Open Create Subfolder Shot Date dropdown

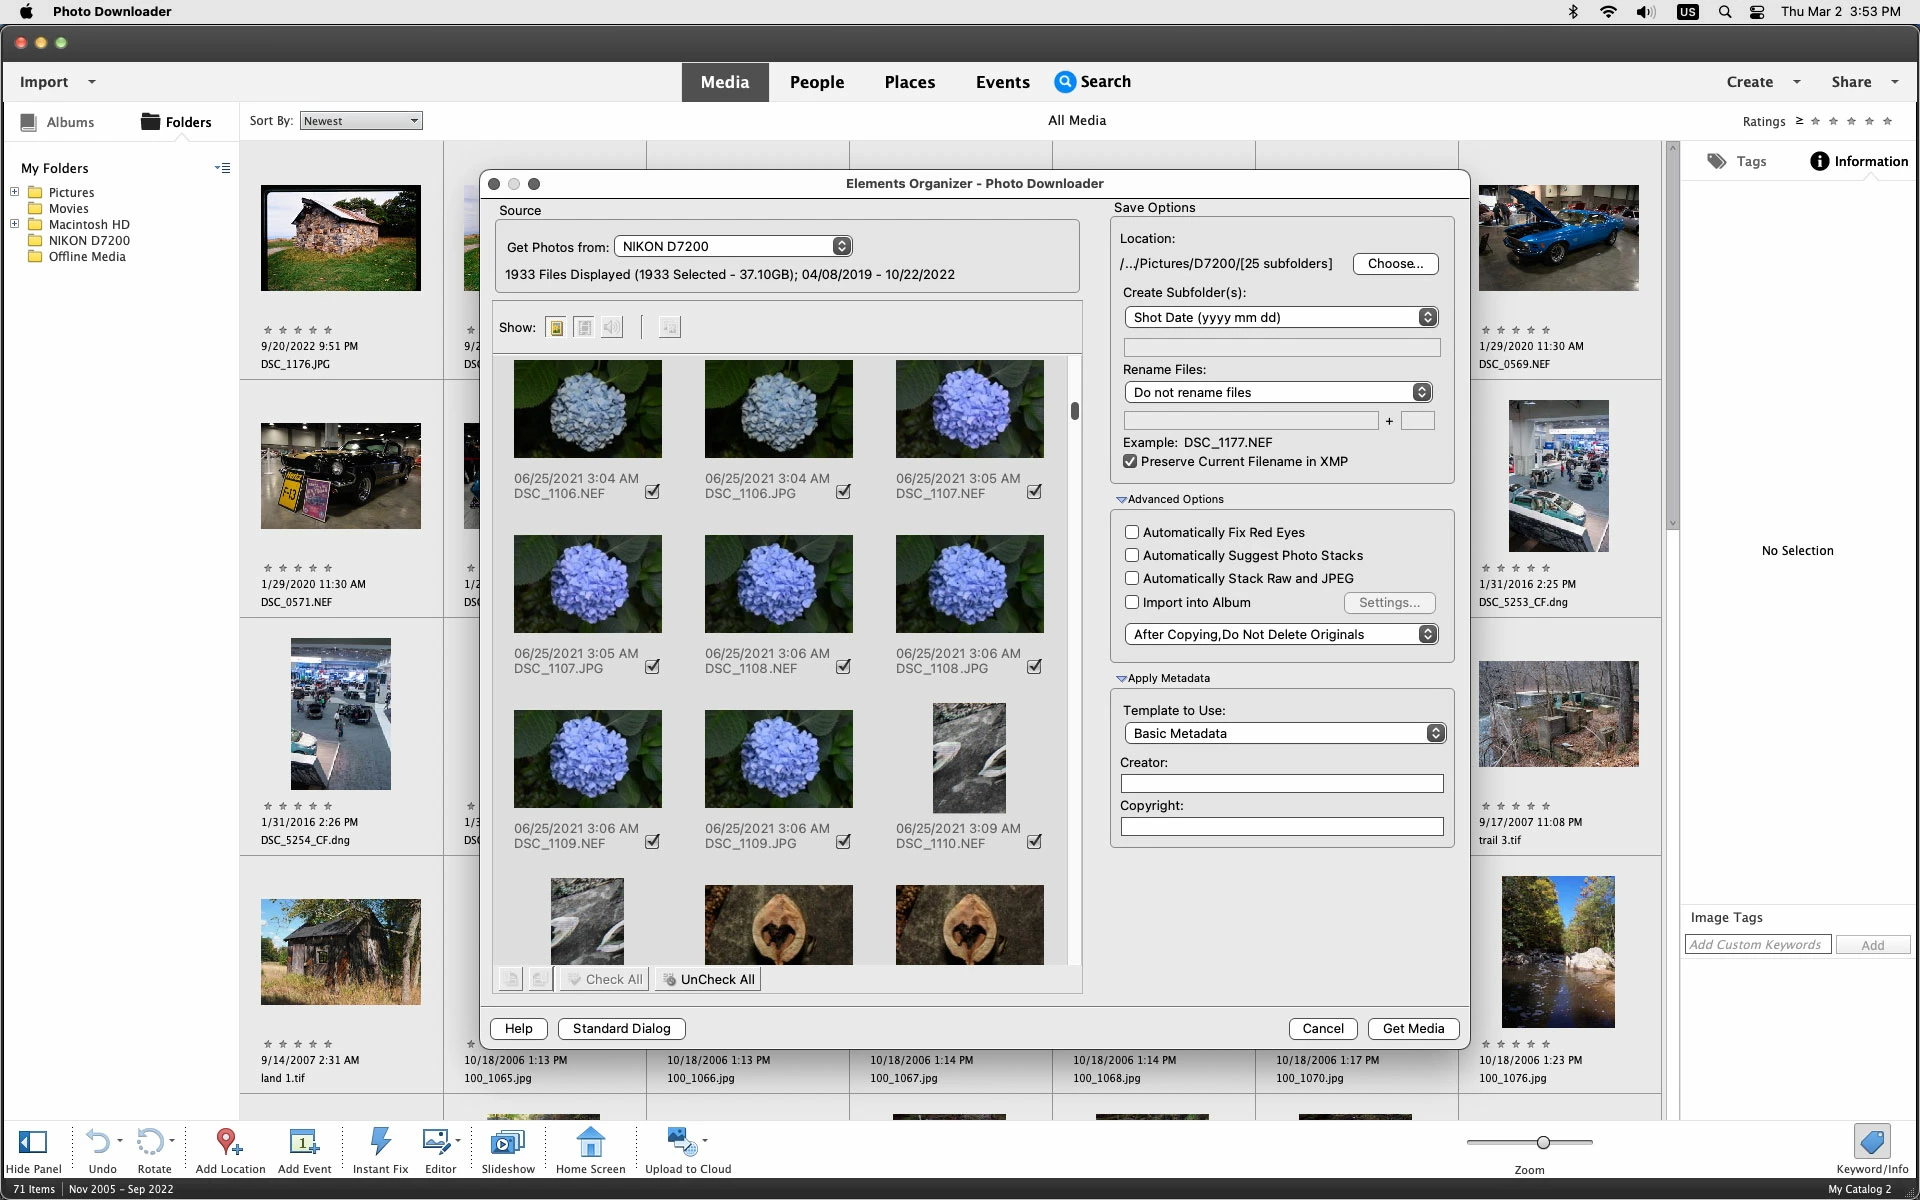click(1280, 317)
